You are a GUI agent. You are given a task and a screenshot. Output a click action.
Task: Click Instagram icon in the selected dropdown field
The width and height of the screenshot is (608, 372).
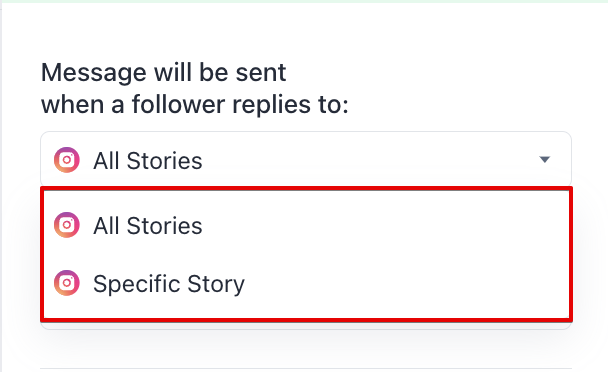pos(67,160)
